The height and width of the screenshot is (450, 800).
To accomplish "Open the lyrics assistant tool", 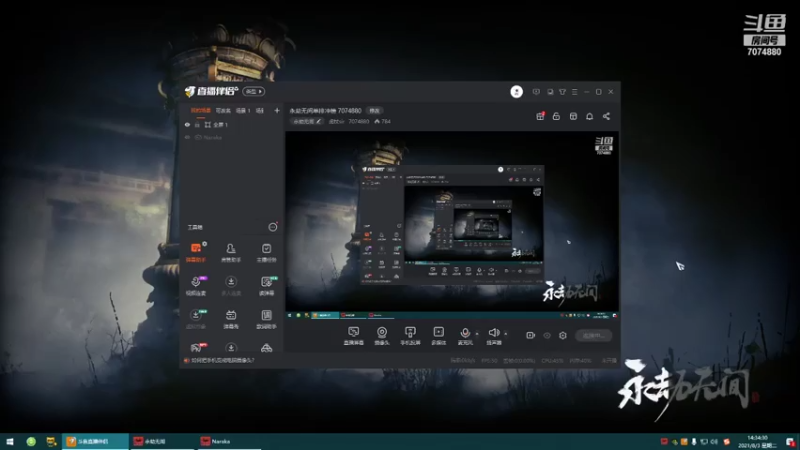I will (x=266, y=319).
